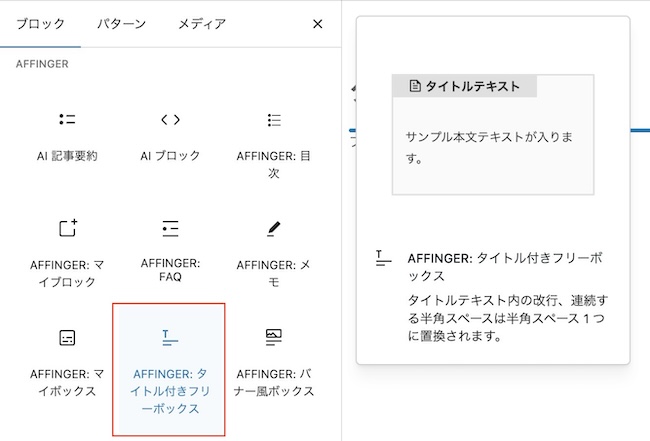This screenshot has height=441, width=650.
Task: Add the AFFINGER: FAQ block icon
Action: tap(170, 228)
